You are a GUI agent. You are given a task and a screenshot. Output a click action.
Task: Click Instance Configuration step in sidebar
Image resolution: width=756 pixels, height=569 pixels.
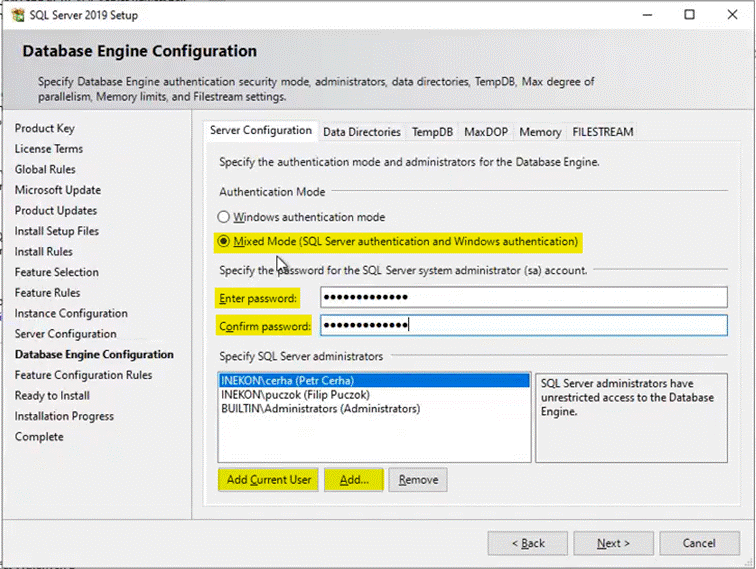click(x=71, y=313)
